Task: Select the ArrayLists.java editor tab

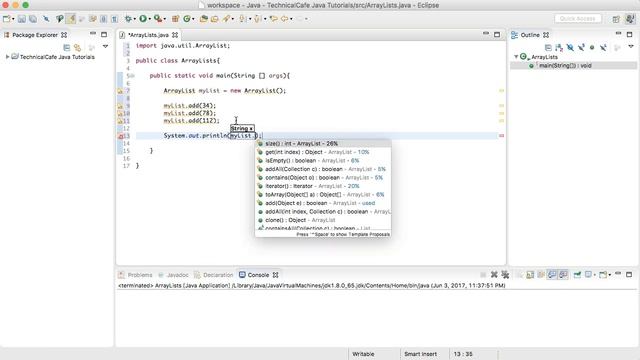Action: click(x=149, y=35)
